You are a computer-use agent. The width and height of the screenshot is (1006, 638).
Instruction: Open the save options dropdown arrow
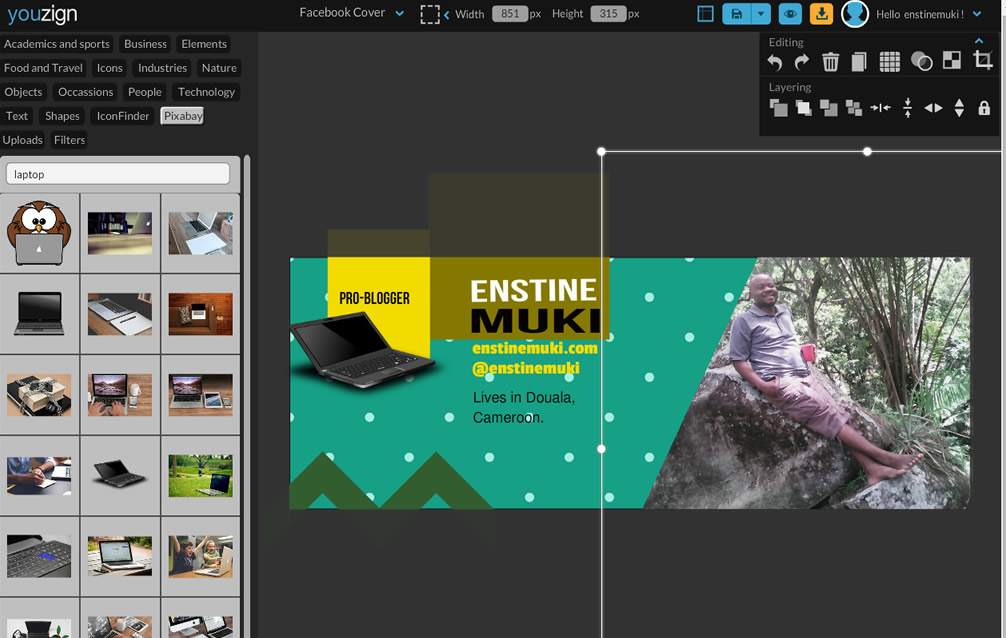[761, 13]
